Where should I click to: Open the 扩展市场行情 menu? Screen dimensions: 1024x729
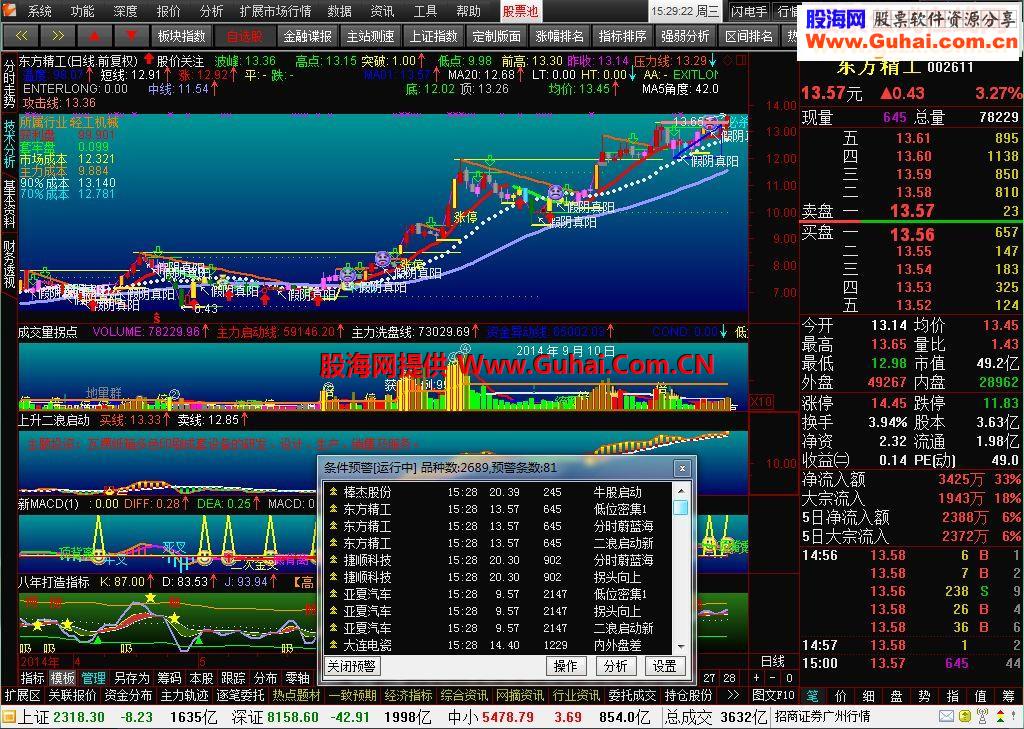[x=276, y=11]
